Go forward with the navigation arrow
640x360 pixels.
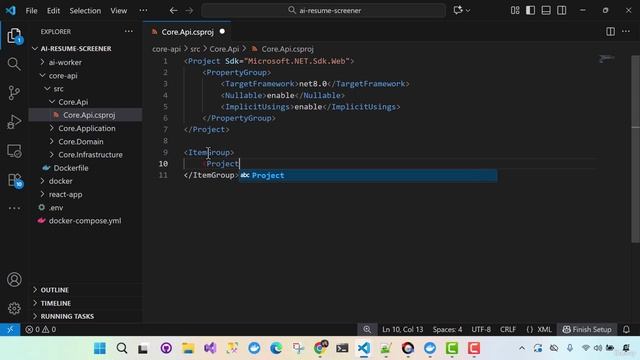point(189,11)
